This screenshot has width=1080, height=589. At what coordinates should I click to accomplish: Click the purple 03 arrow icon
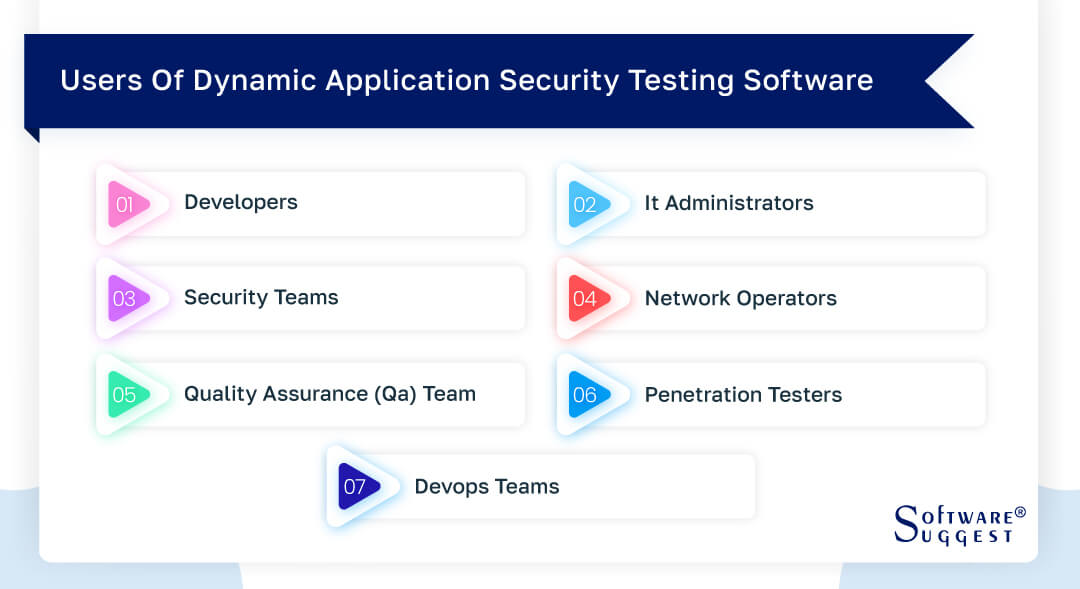(128, 298)
